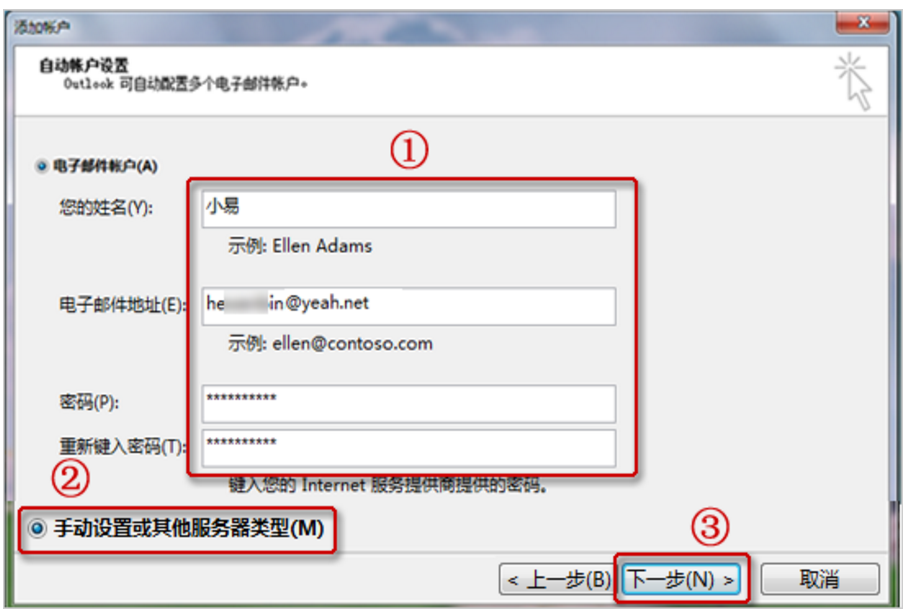Viewport: 905px width, 615px height.
Task: Close the 添加帐户 dialog window
Action: (863, 22)
